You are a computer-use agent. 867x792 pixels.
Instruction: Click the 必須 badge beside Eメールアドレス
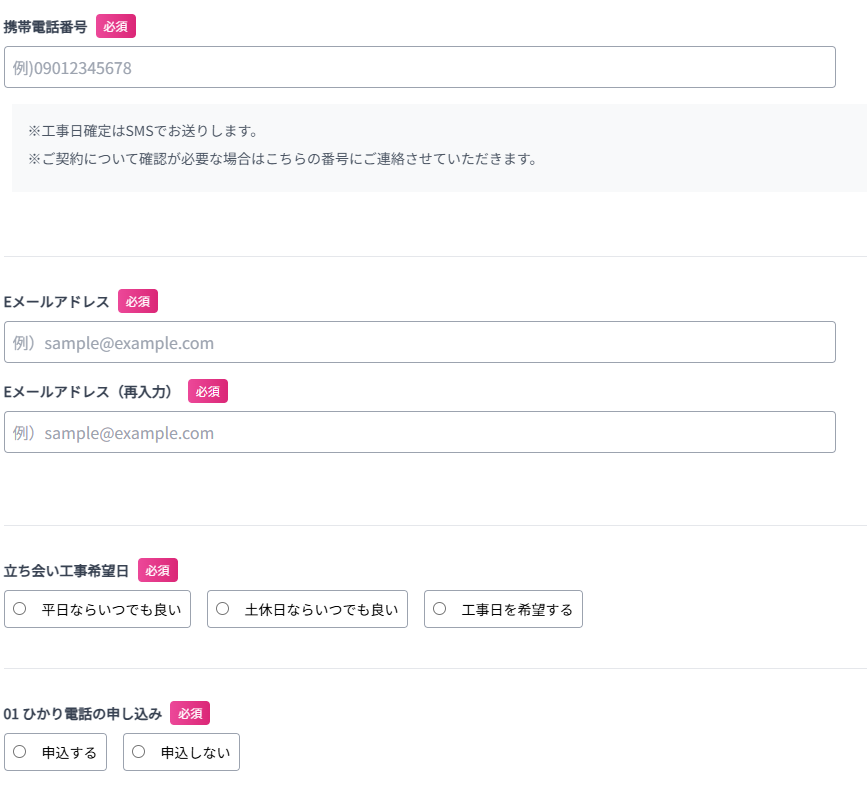[138, 301]
